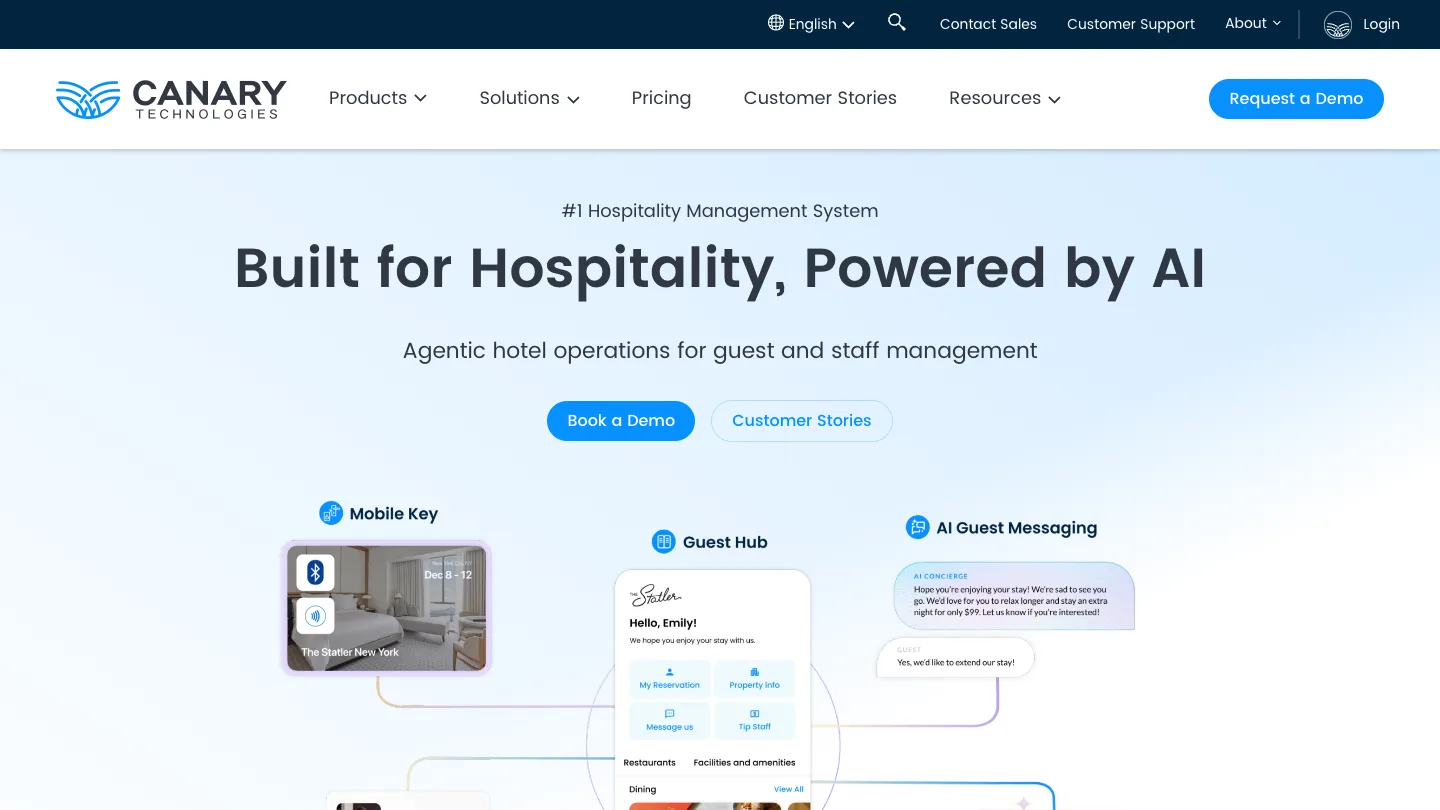Select the Restaurants tab in Guest Hub
The image size is (1440, 810).
pos(650,762)
